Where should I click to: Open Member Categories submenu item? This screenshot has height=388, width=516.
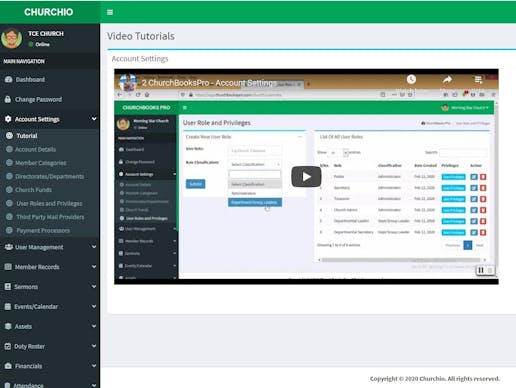(41, 163)
